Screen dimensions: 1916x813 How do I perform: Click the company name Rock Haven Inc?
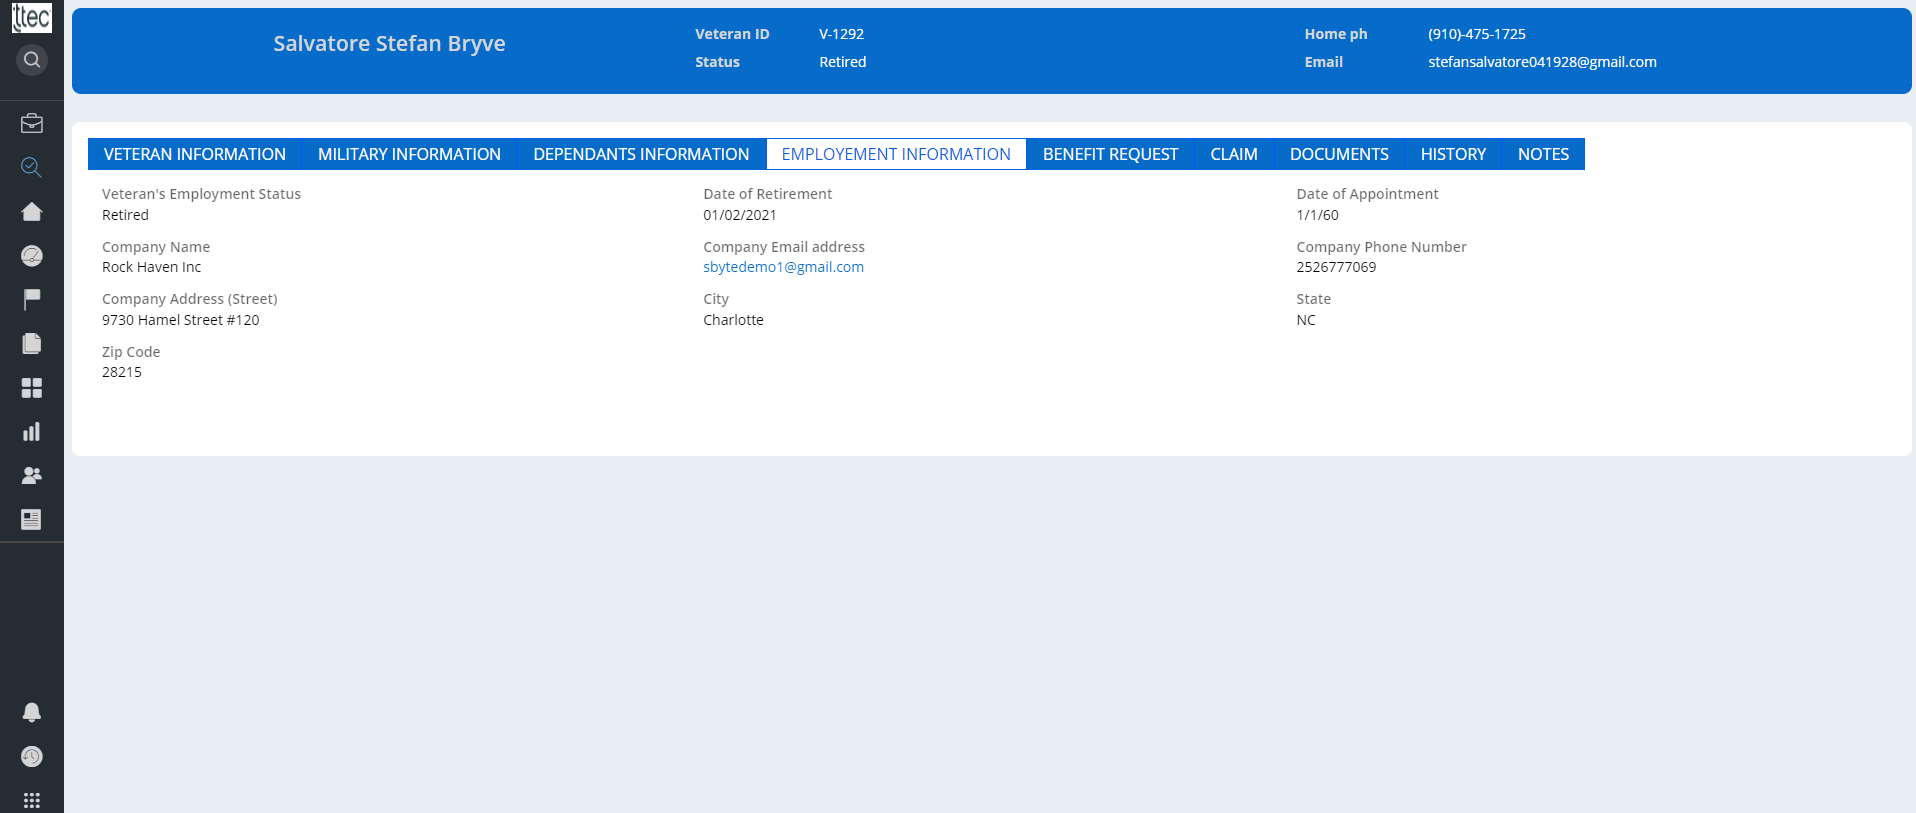pos(151,267)
